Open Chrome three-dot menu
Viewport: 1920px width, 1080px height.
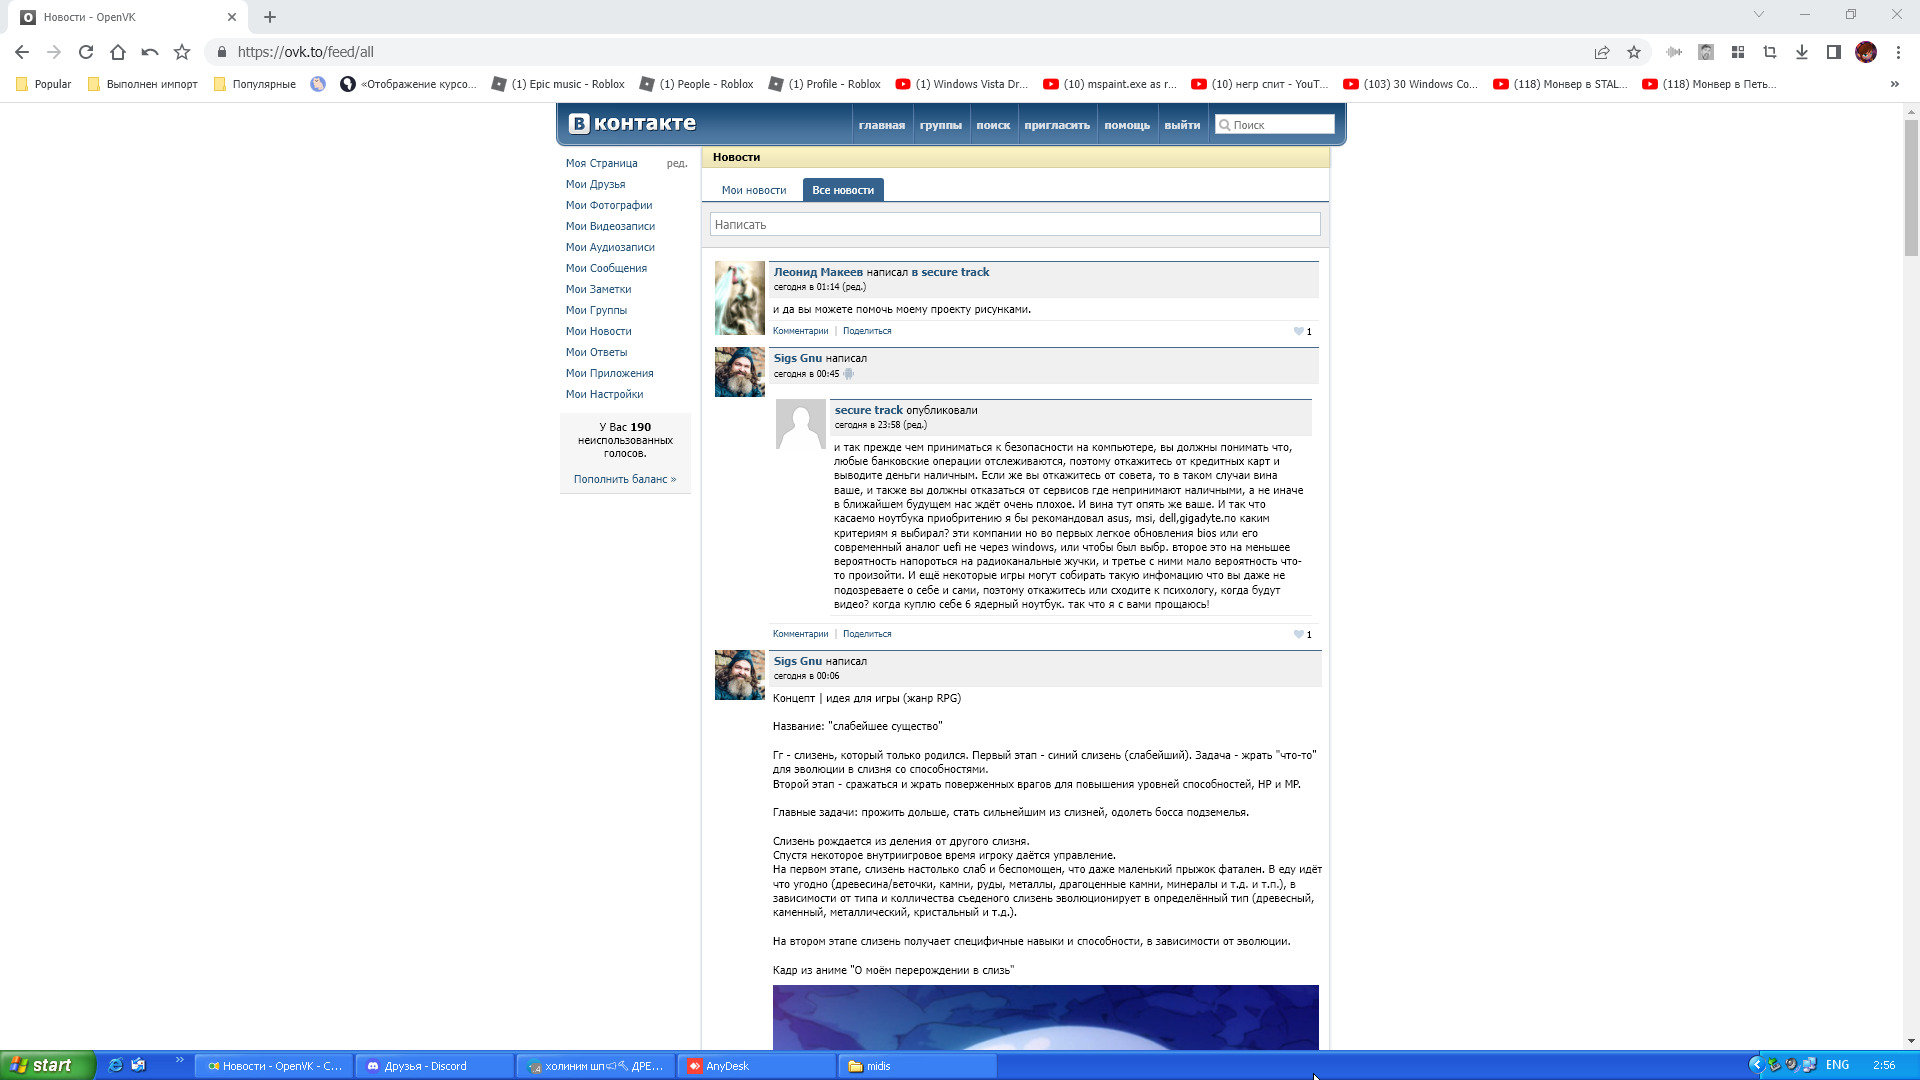click(1898, 52)
